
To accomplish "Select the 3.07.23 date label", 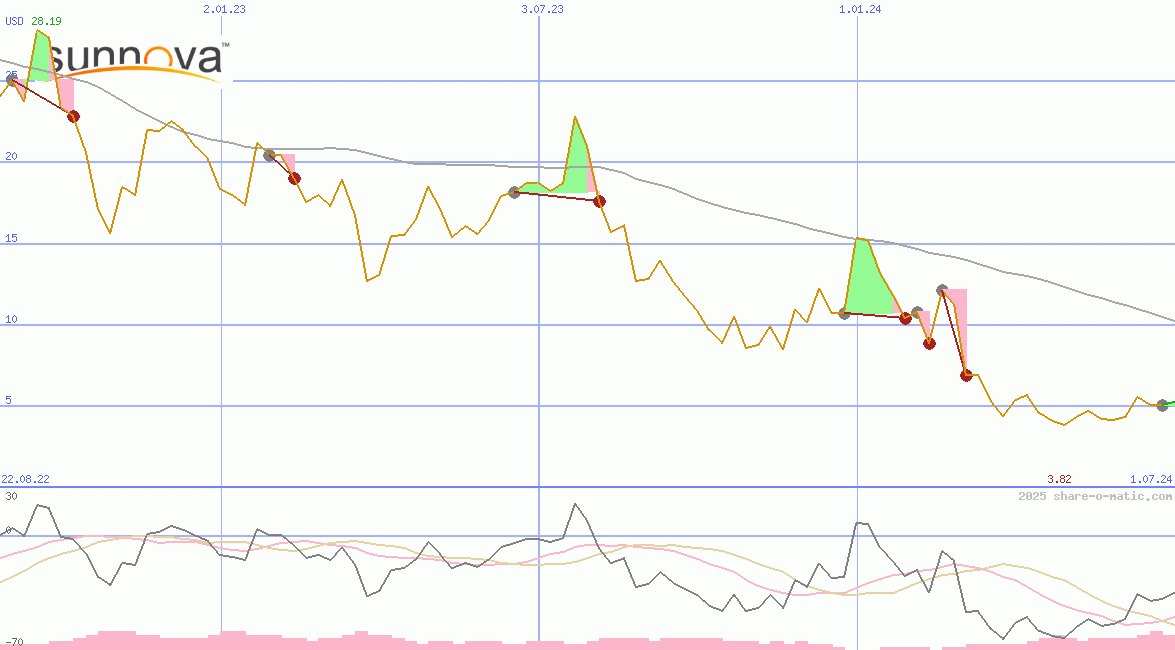I will (x=543, y=9).
